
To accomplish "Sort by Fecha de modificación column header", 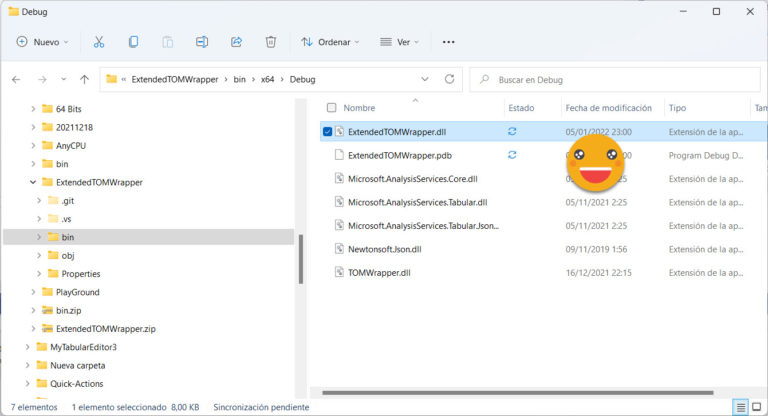I will pyautogui.click(x=608, y=108).
